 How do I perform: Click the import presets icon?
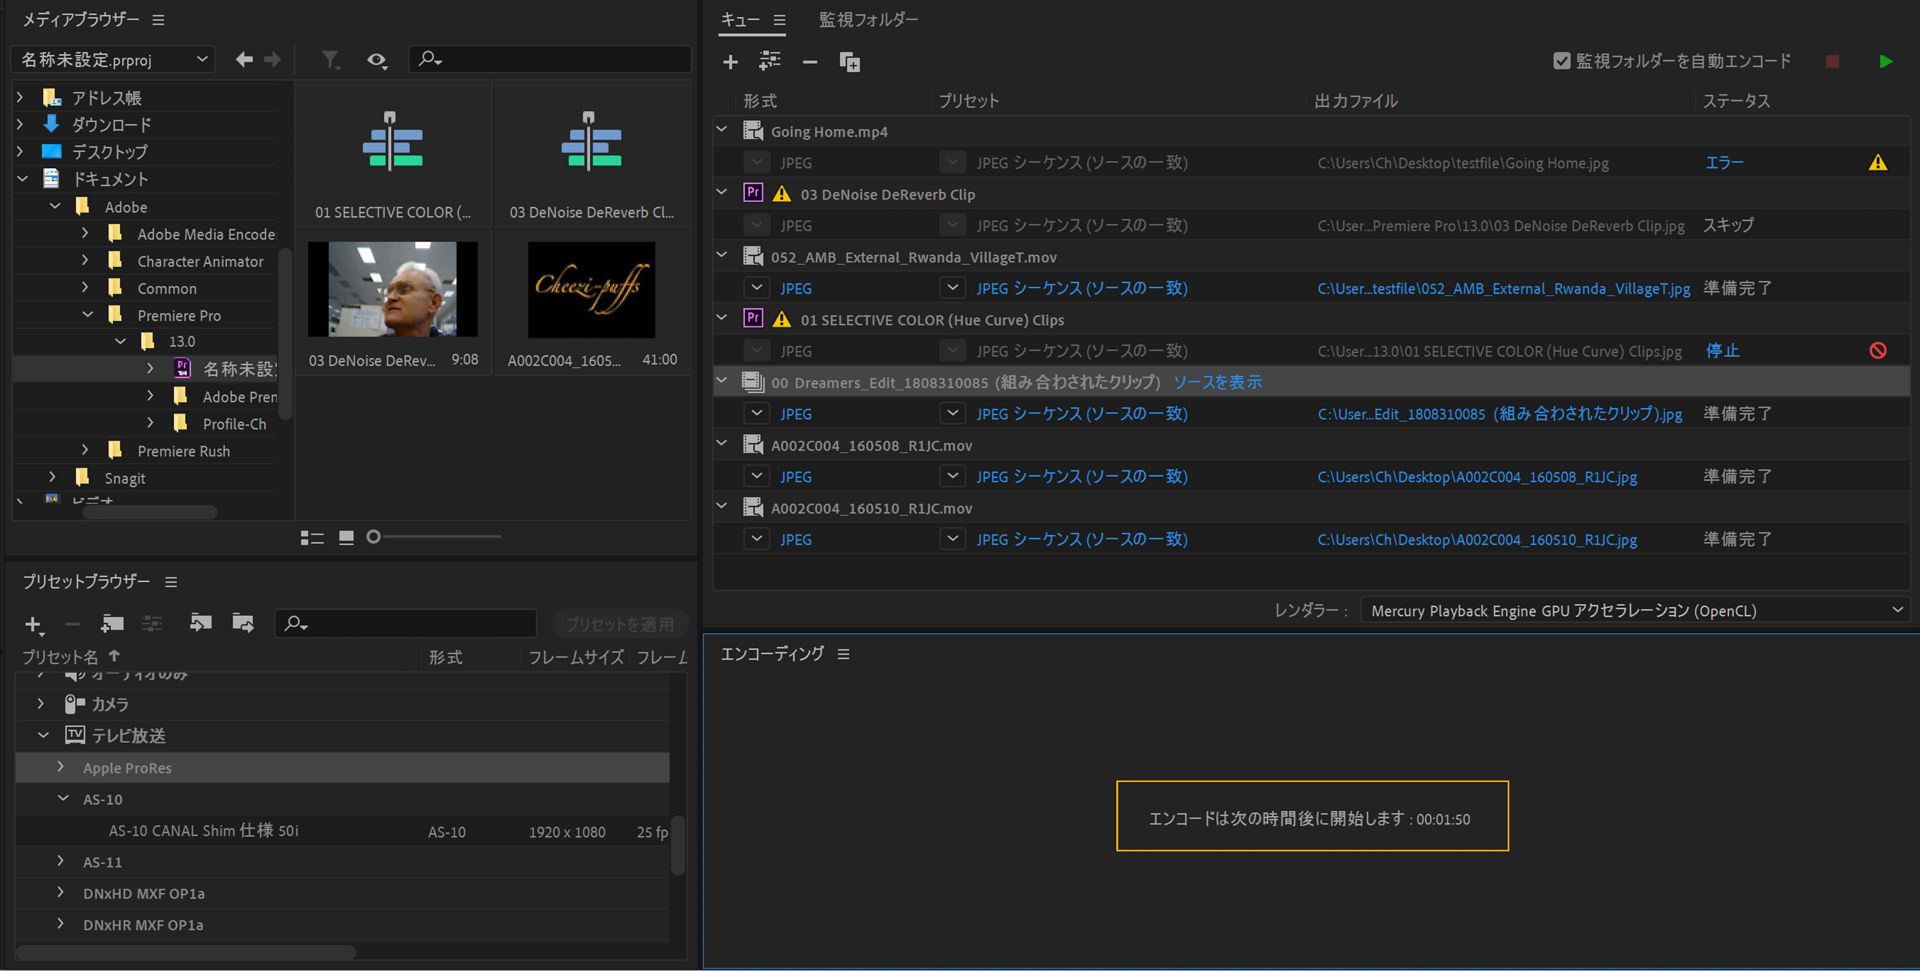201,623
